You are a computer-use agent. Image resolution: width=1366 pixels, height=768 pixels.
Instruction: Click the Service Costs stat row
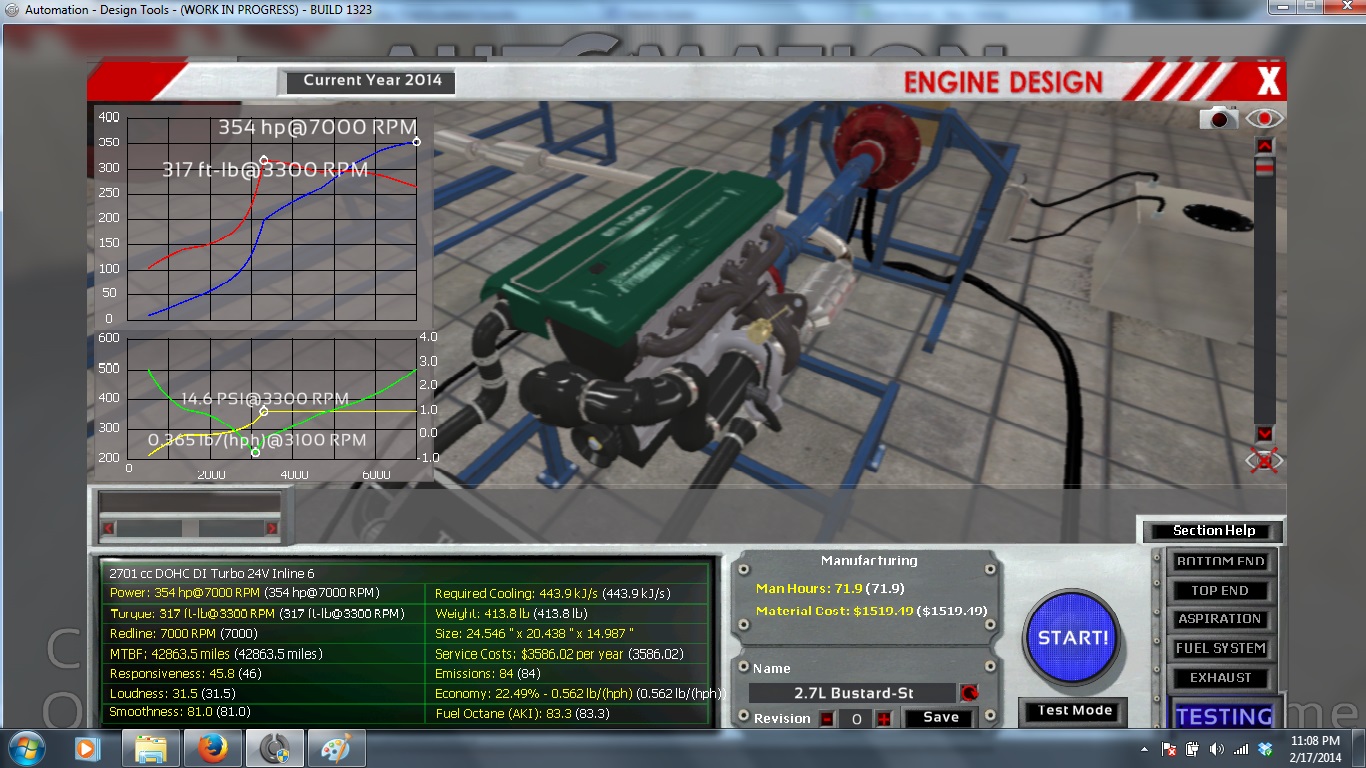tap(559, 653)
